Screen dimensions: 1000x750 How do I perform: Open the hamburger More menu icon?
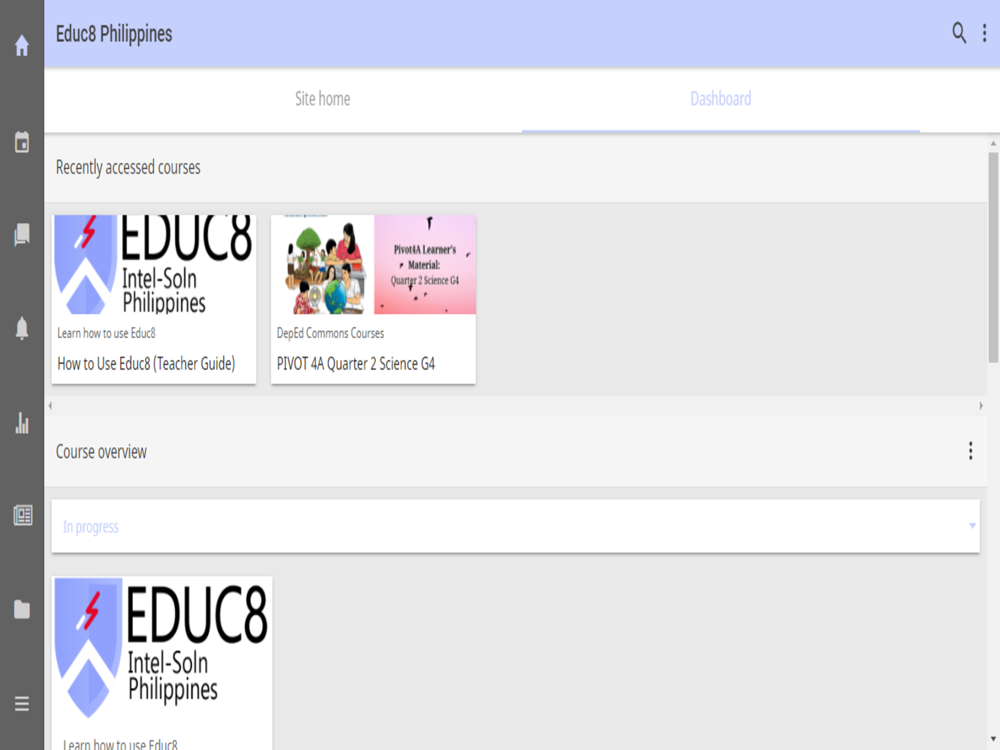(22, 703)
